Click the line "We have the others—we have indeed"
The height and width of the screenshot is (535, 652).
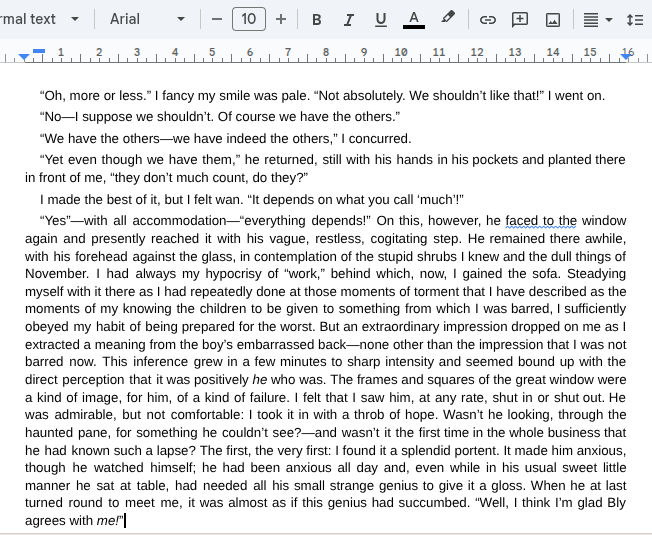(x=225, y=138)
